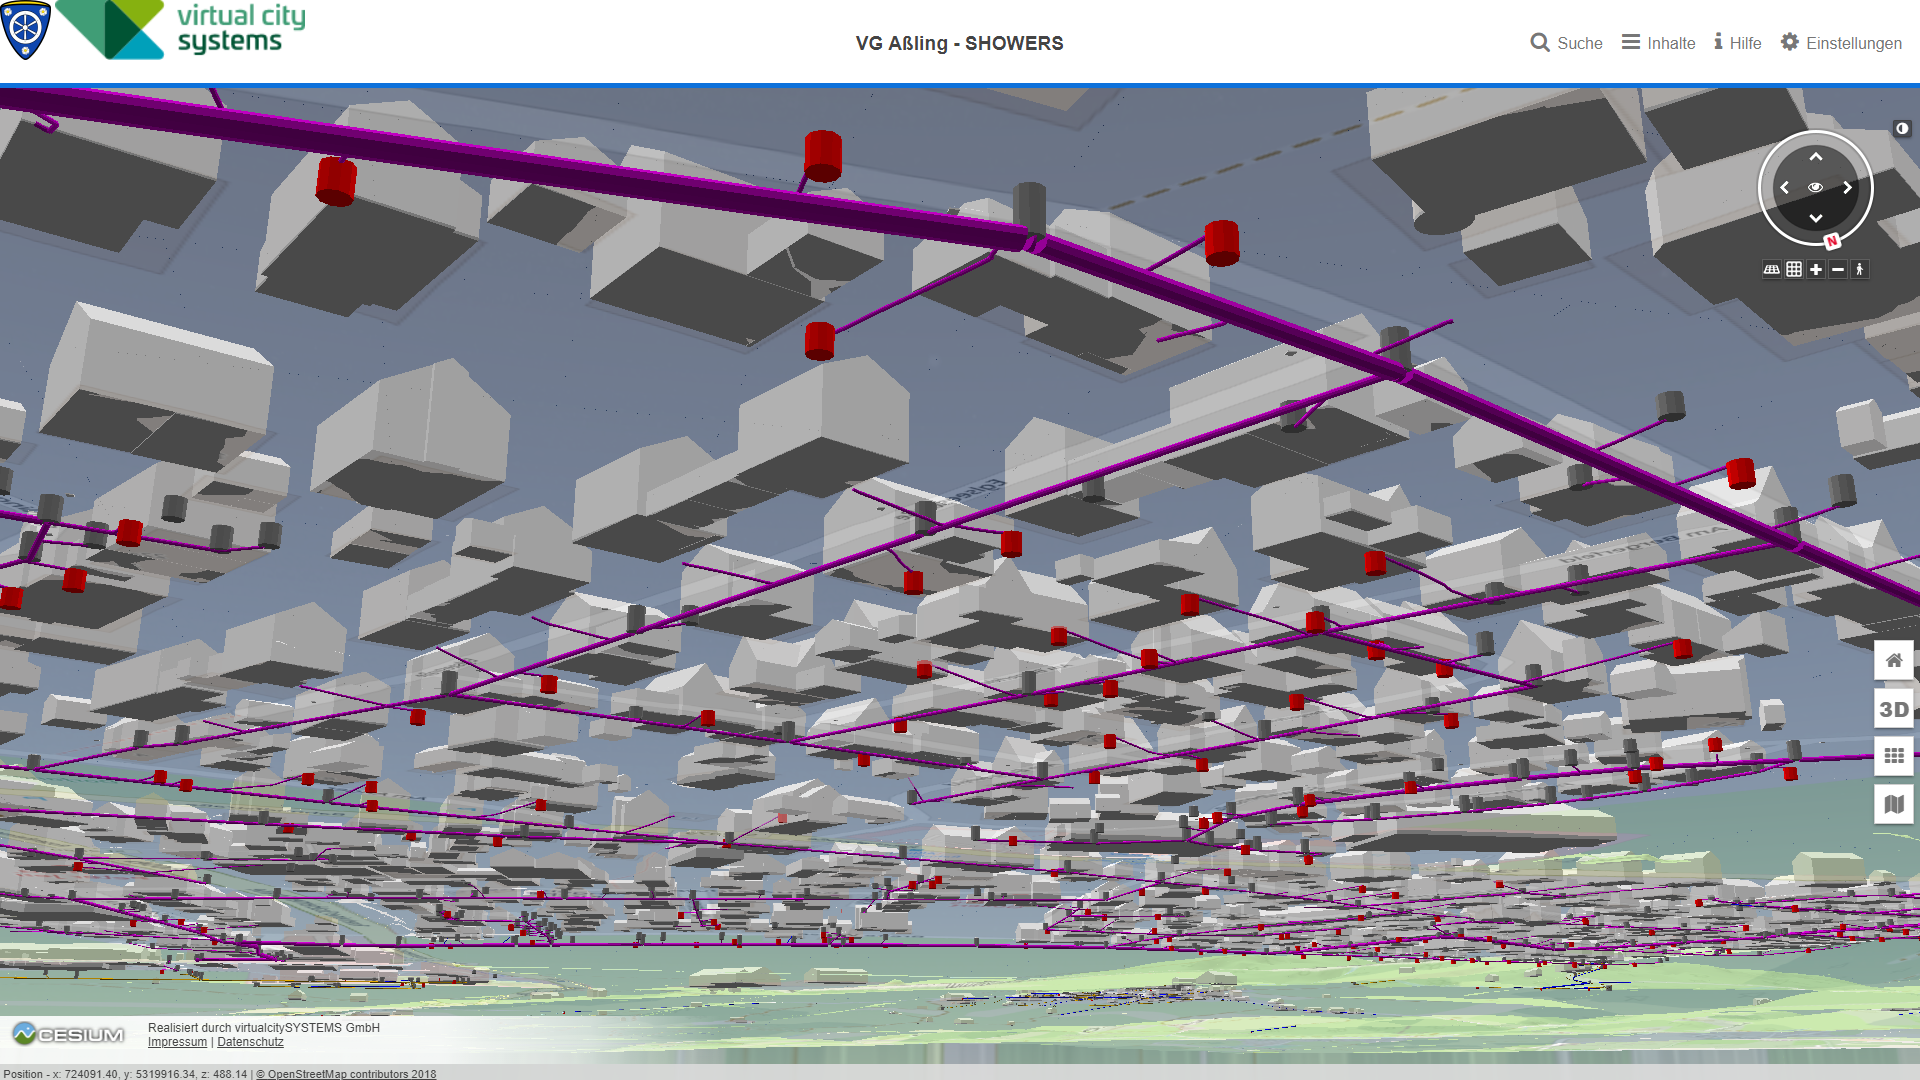The width and height of the screenshot is (1920, 1080).
Task: Click the home view button
Action: click(1893, 661)
